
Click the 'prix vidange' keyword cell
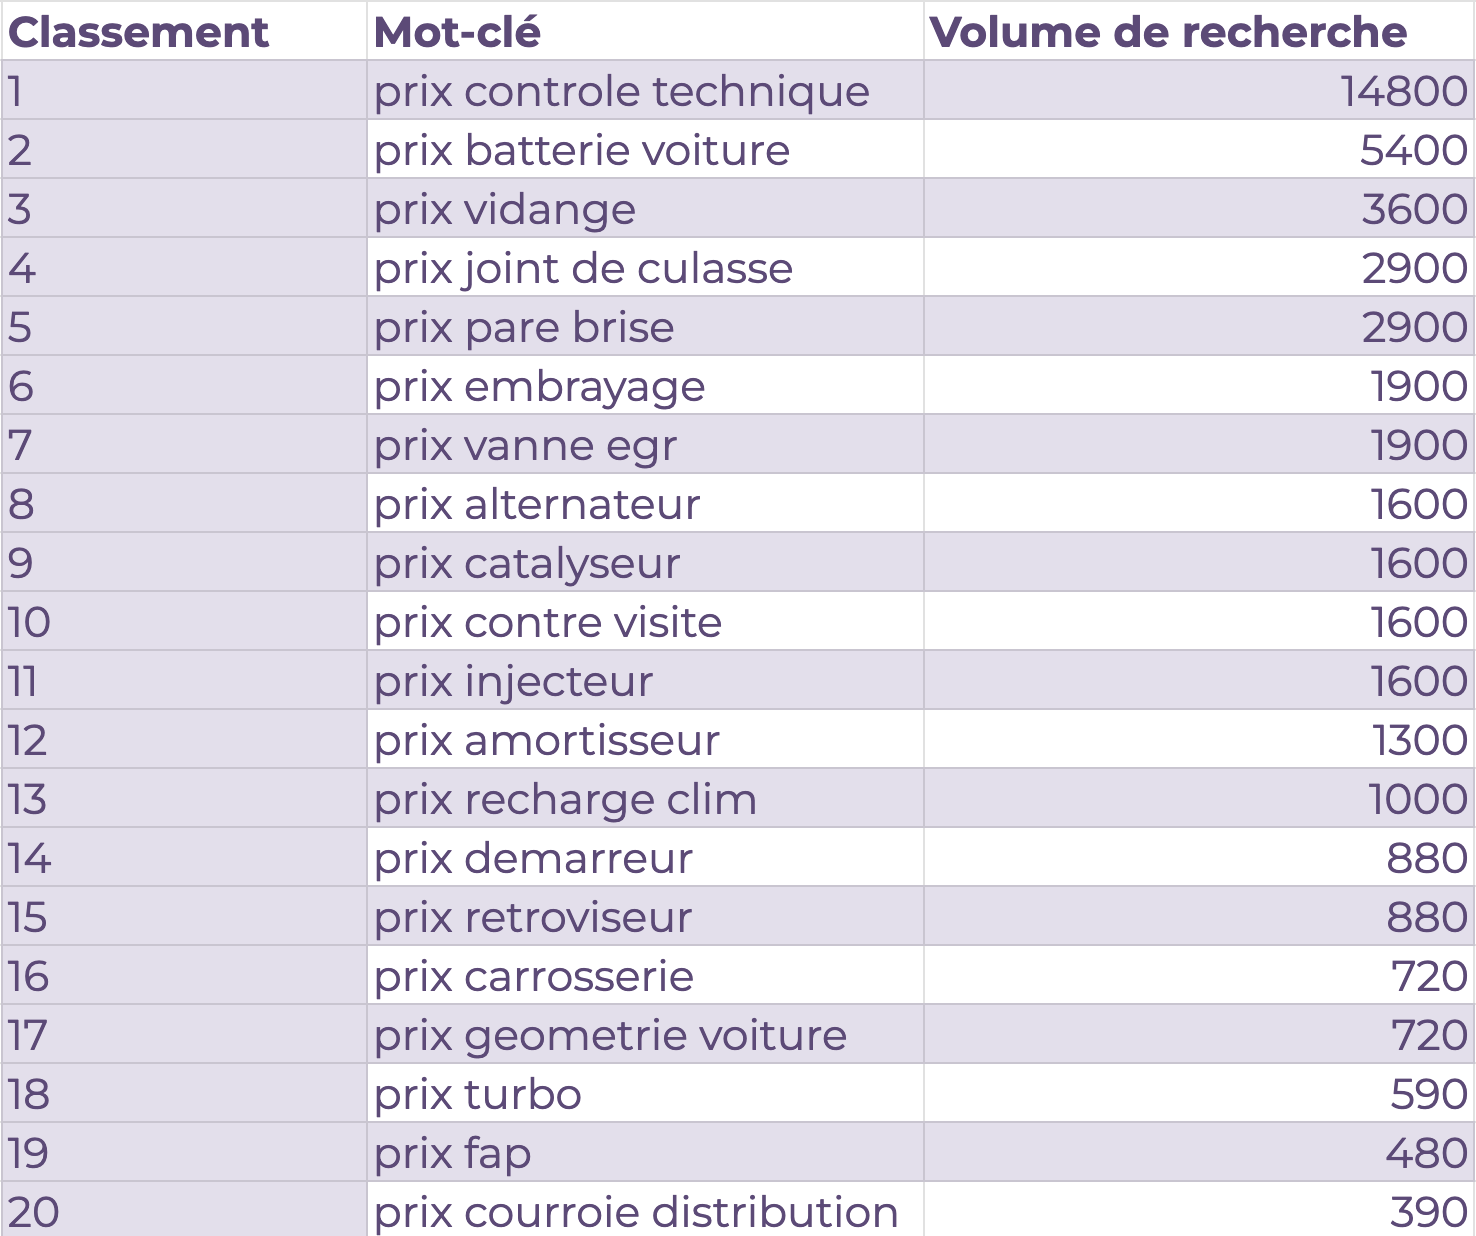(x=505, y=209)
